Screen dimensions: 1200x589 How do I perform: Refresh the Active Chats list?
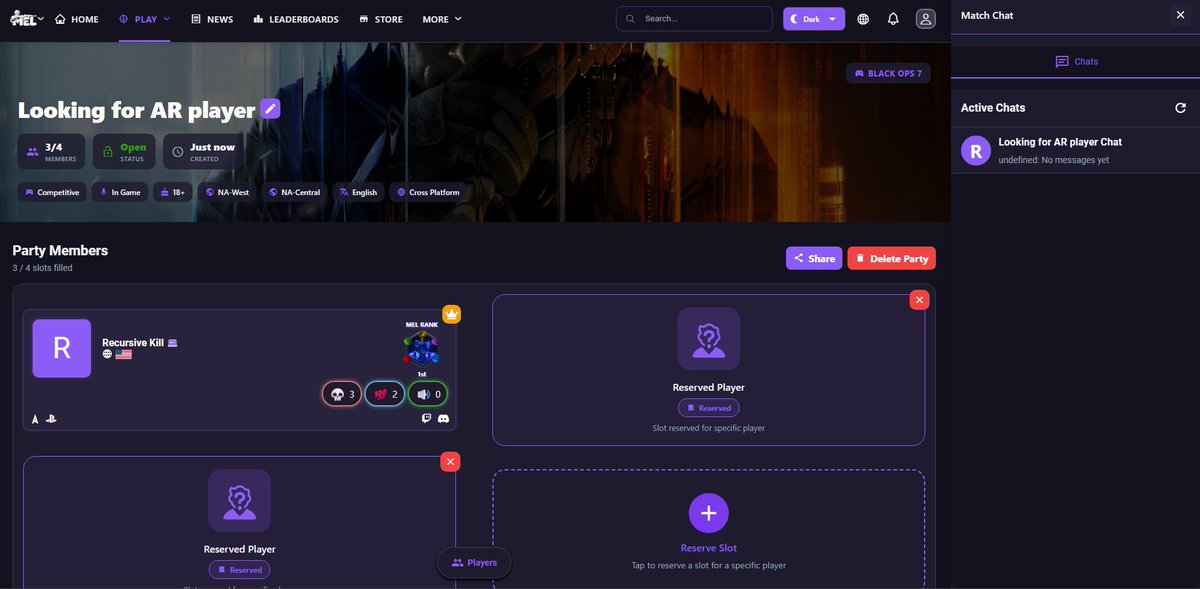(x=1180, y=108)
